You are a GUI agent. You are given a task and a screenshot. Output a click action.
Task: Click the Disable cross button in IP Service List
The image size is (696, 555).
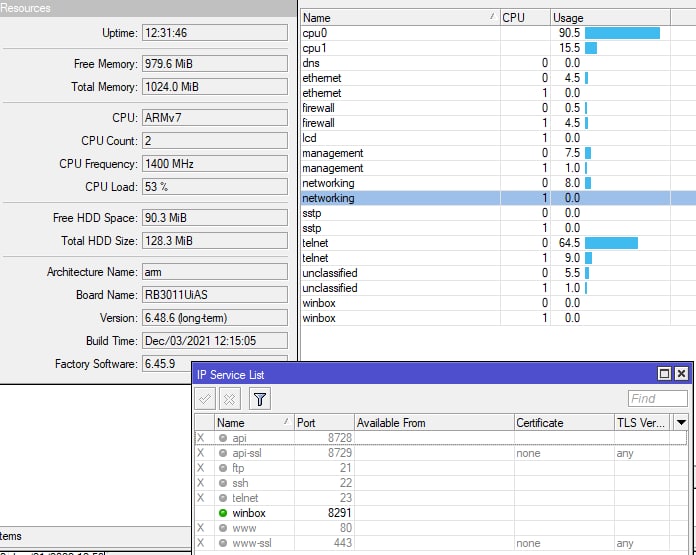coord(229,399)
